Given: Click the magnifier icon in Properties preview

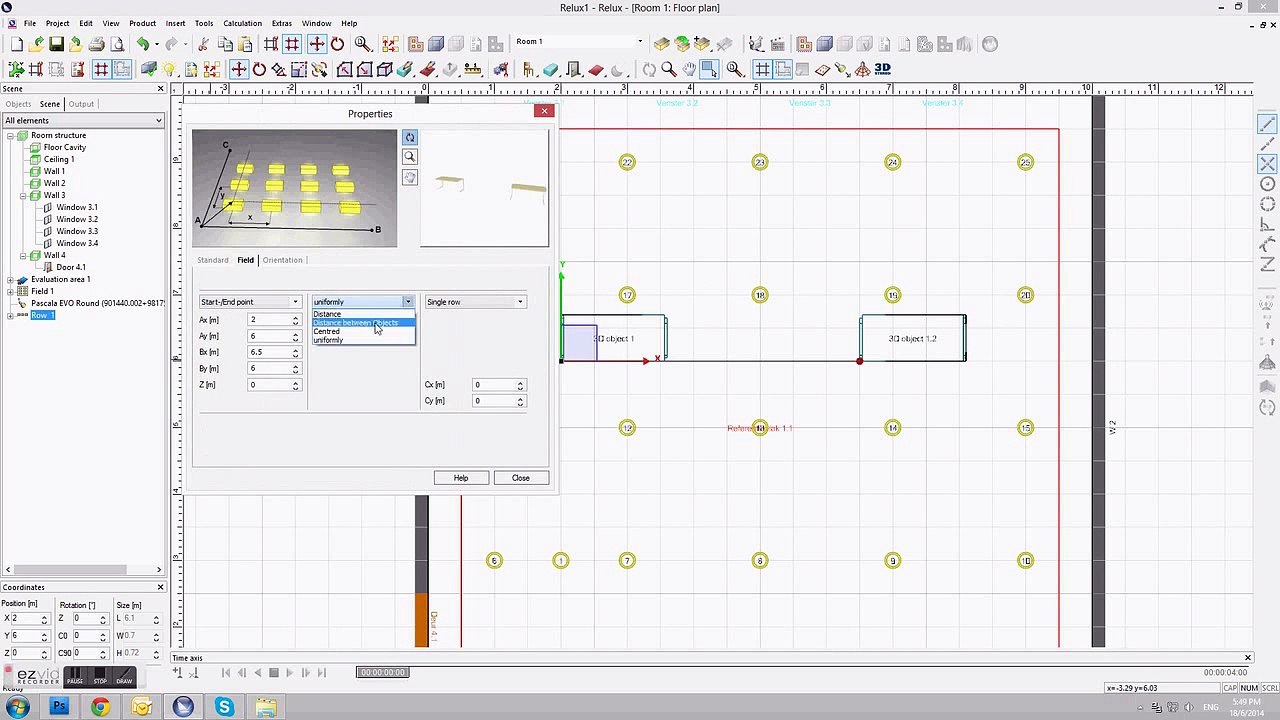Looking at the screenshot, I should (x=409, y=157).
